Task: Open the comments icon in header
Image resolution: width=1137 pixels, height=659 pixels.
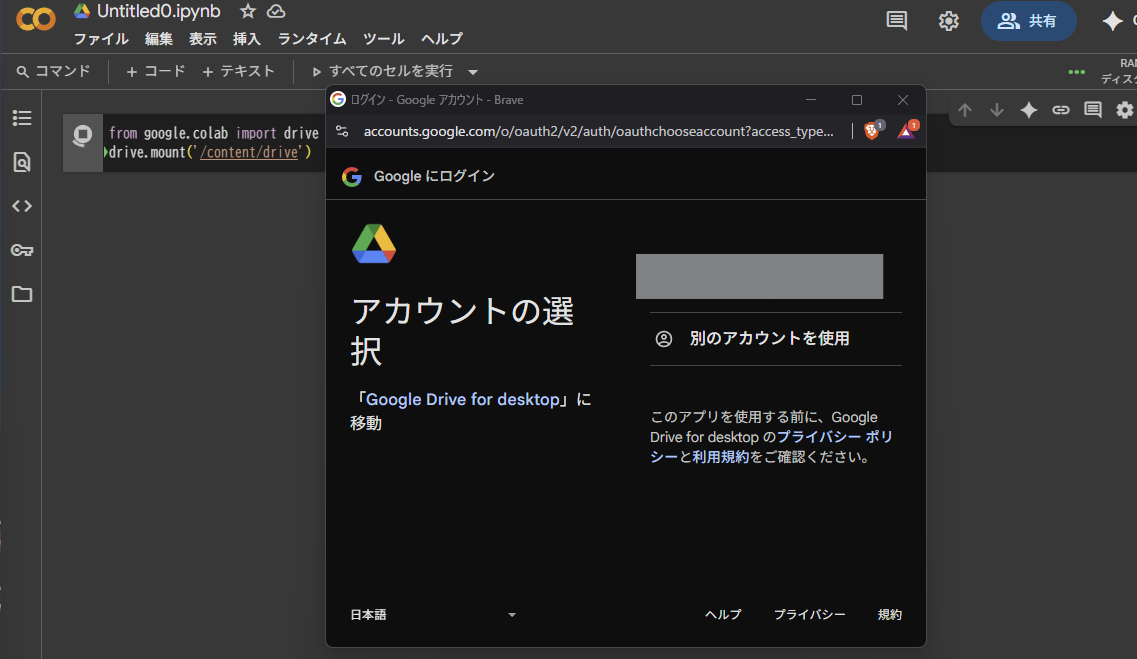Action: point(897,21)
